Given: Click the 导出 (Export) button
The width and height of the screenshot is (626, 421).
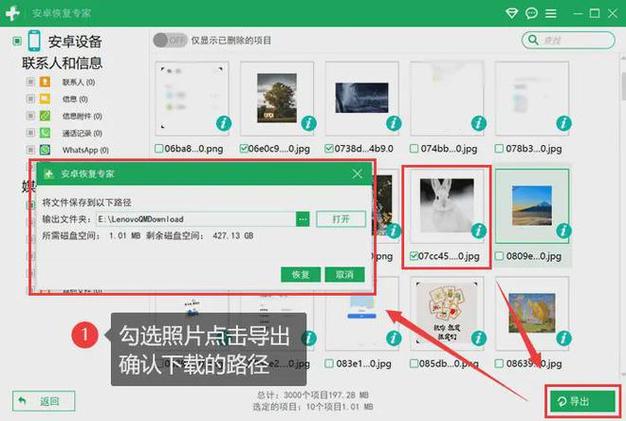Looking at the screenshot, I should coord(582,401).
